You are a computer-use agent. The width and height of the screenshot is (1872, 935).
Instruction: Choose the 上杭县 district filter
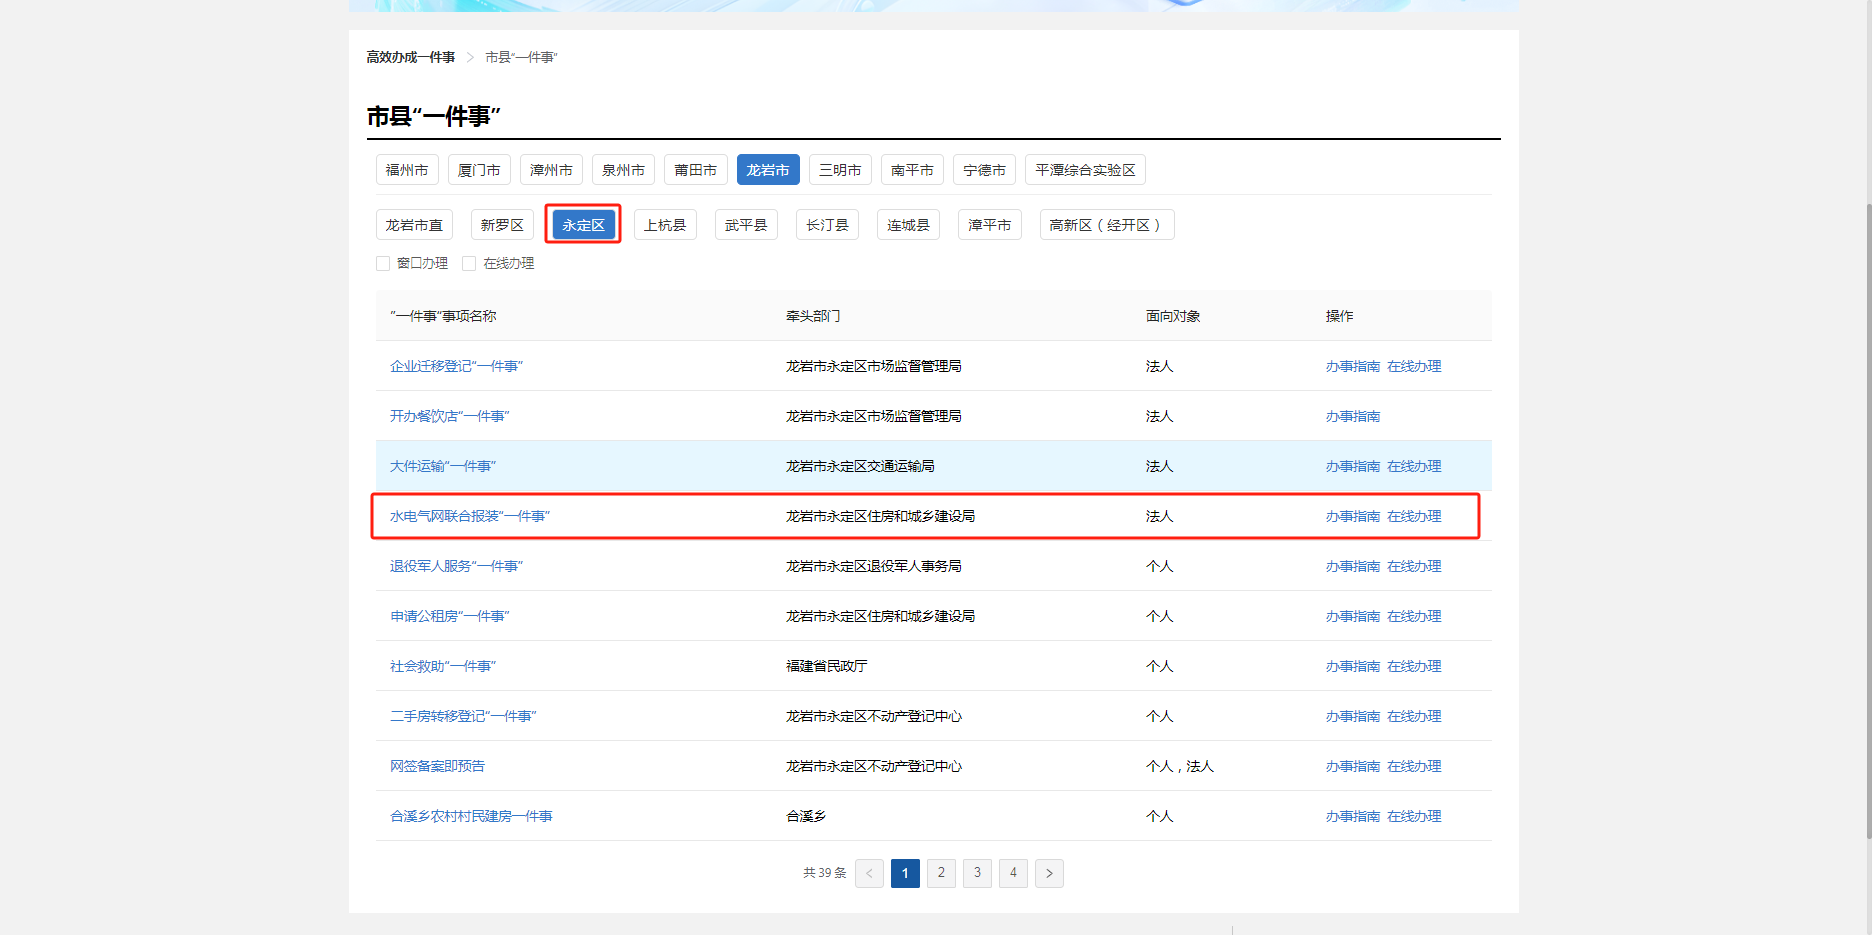pyautogui.click(x=664, y=225)
